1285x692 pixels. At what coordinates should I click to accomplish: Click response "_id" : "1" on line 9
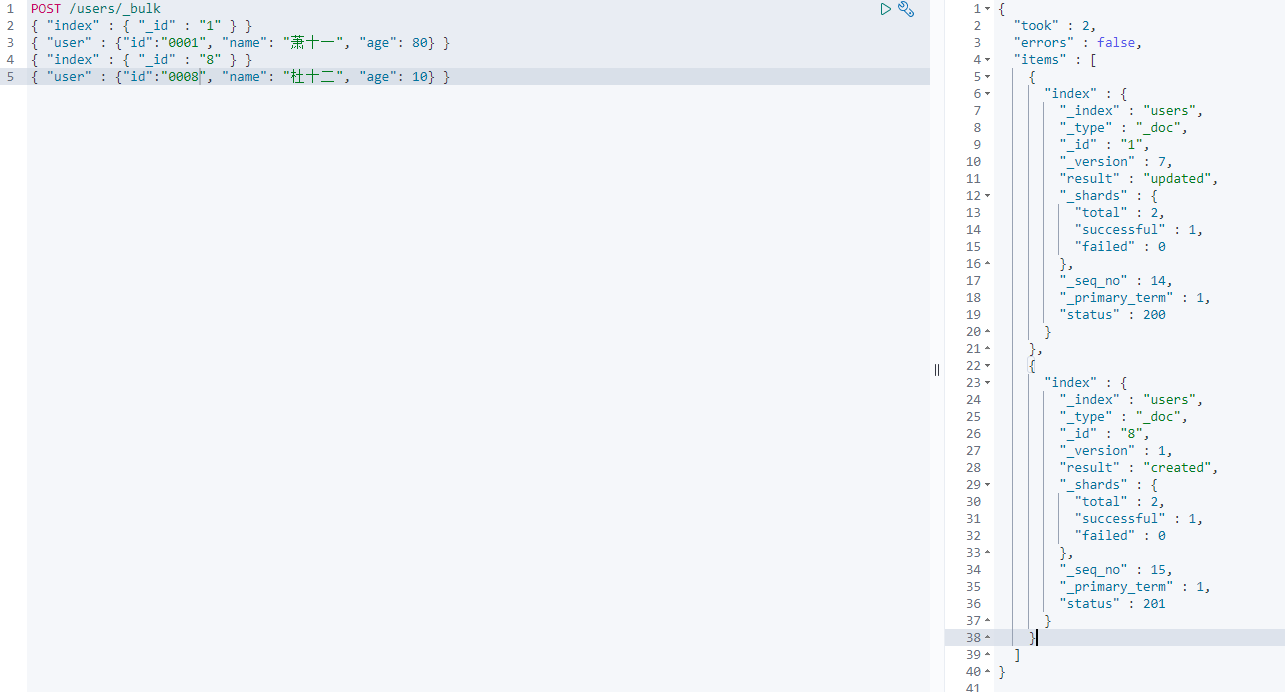(1104, 145)
